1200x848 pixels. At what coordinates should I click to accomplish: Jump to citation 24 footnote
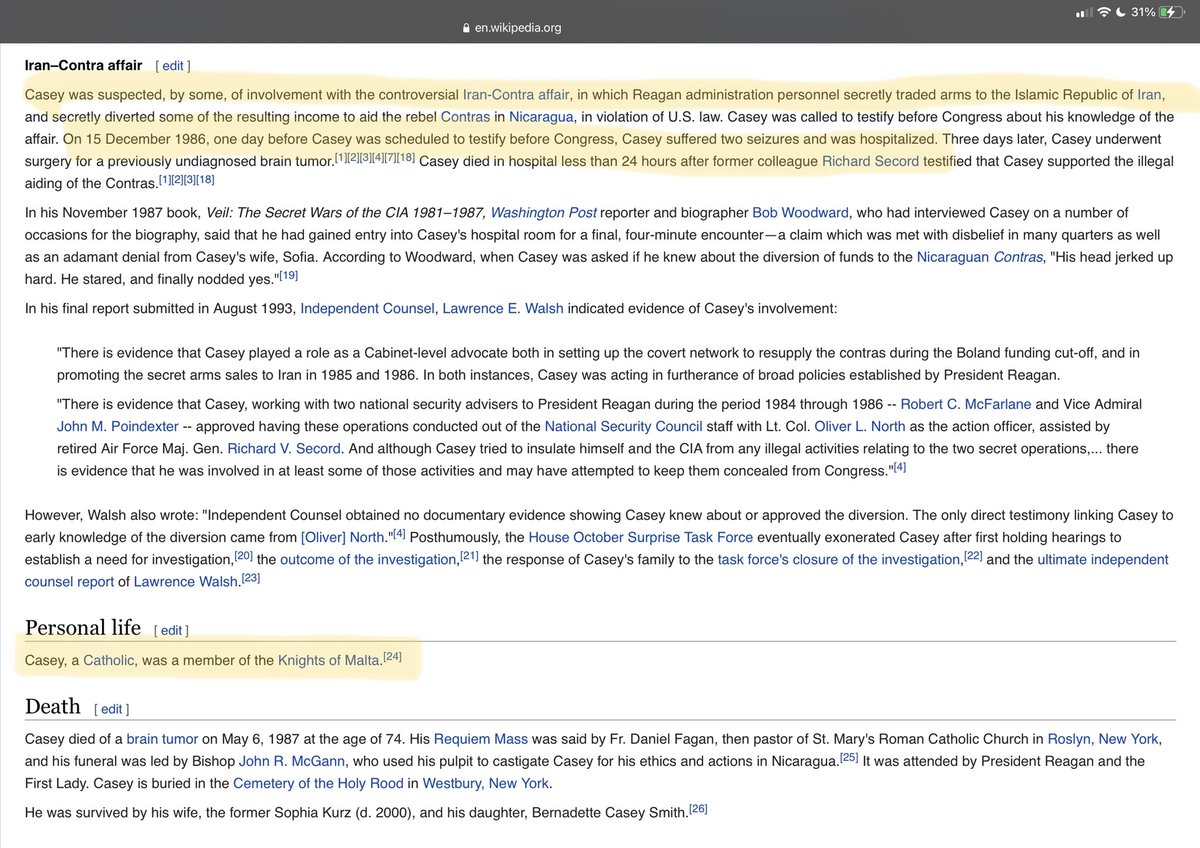coord(393,657)
